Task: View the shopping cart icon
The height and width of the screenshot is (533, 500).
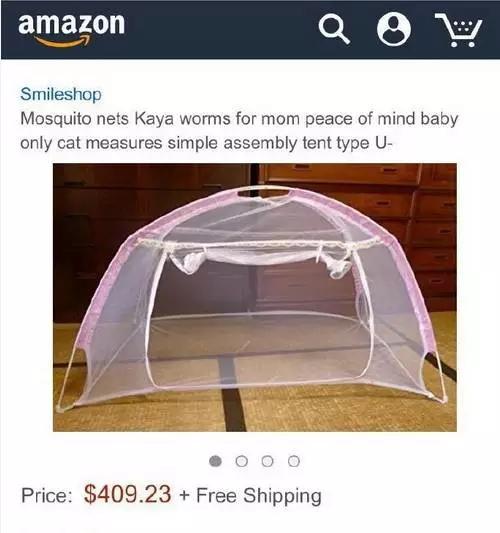Action: (459, 30)
